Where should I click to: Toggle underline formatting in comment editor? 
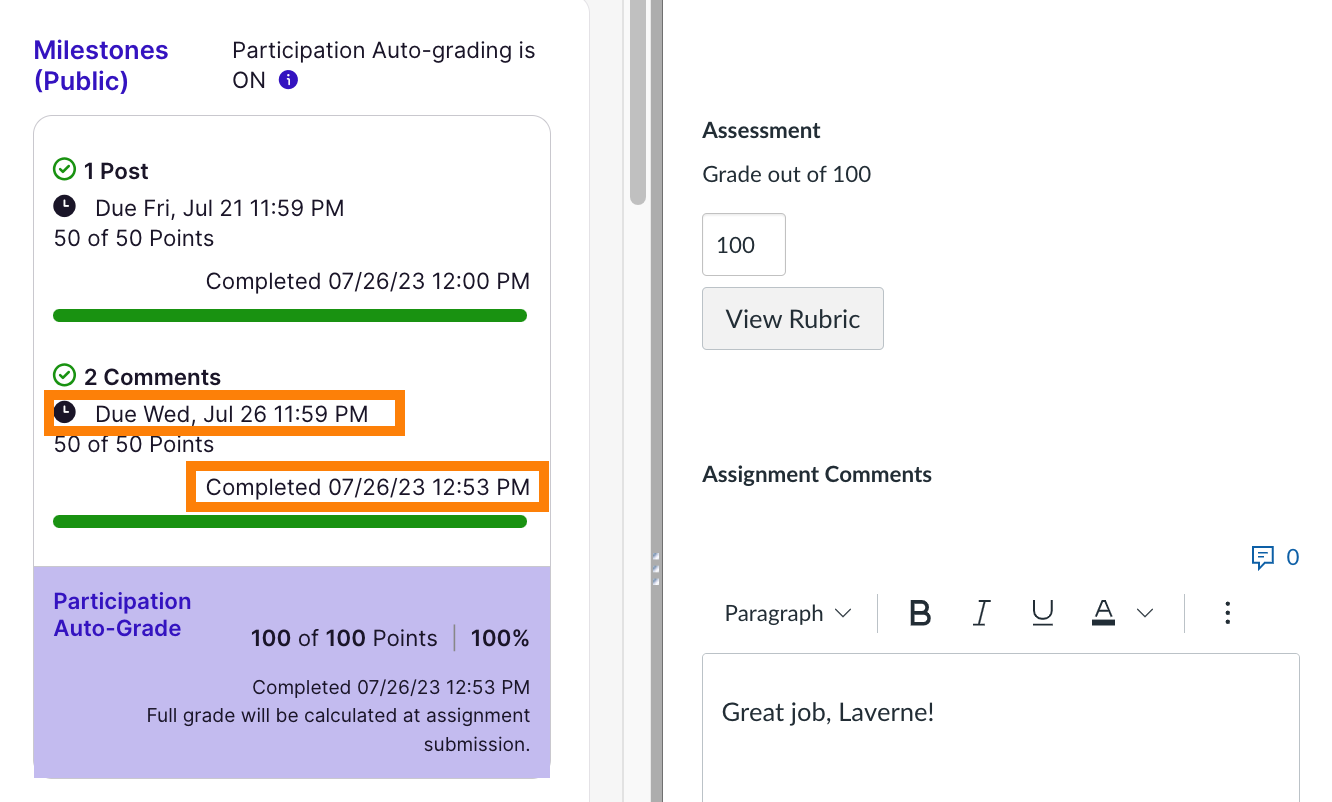pos(1043,613)
